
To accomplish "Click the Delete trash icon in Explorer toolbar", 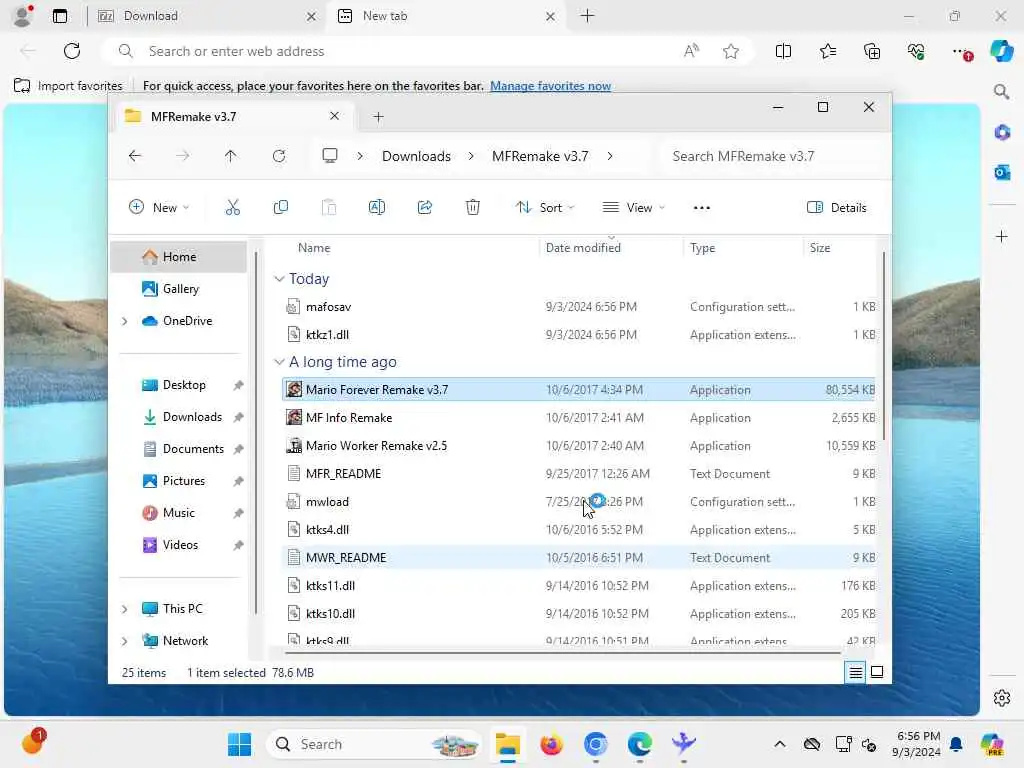I will 473,208.
